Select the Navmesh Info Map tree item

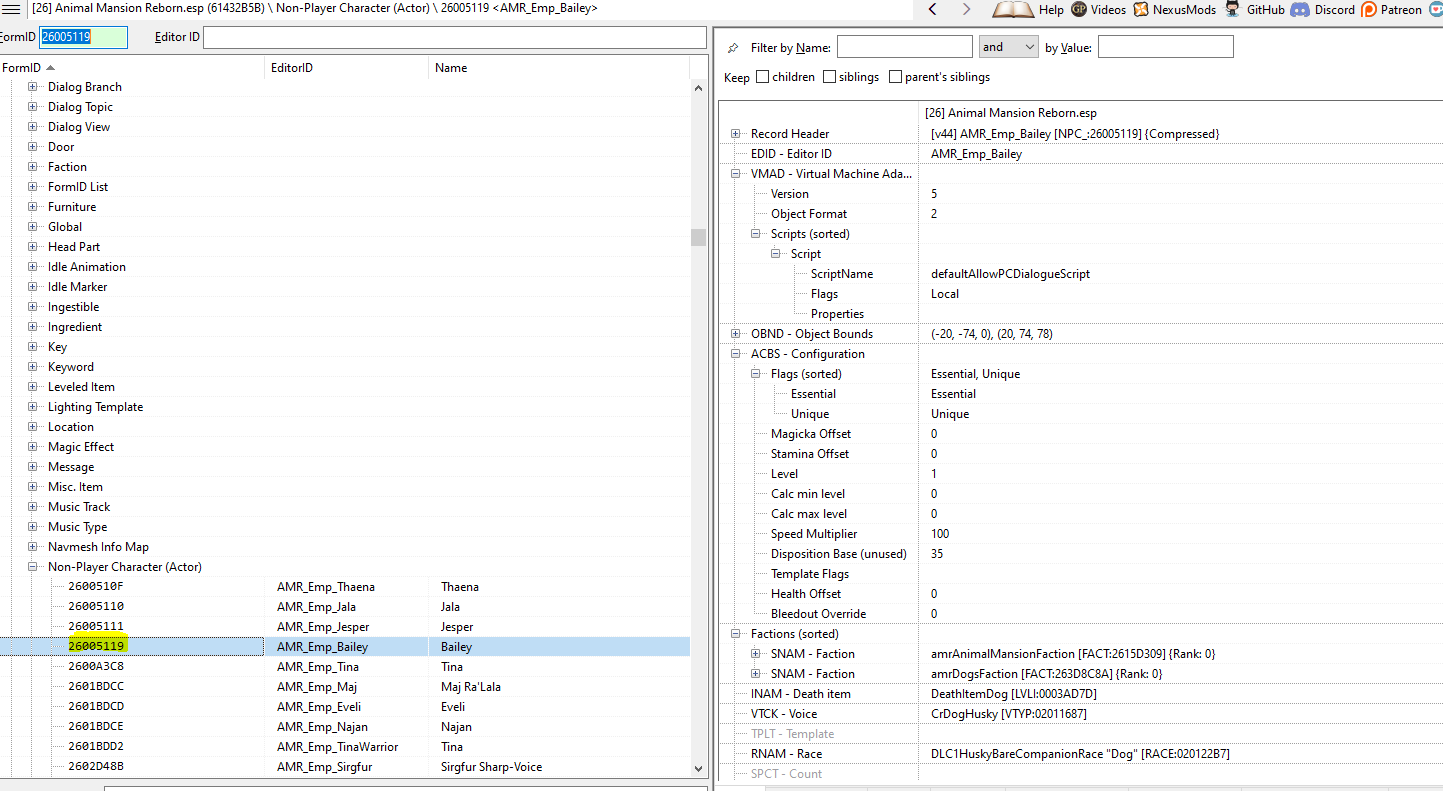[98, 547]
